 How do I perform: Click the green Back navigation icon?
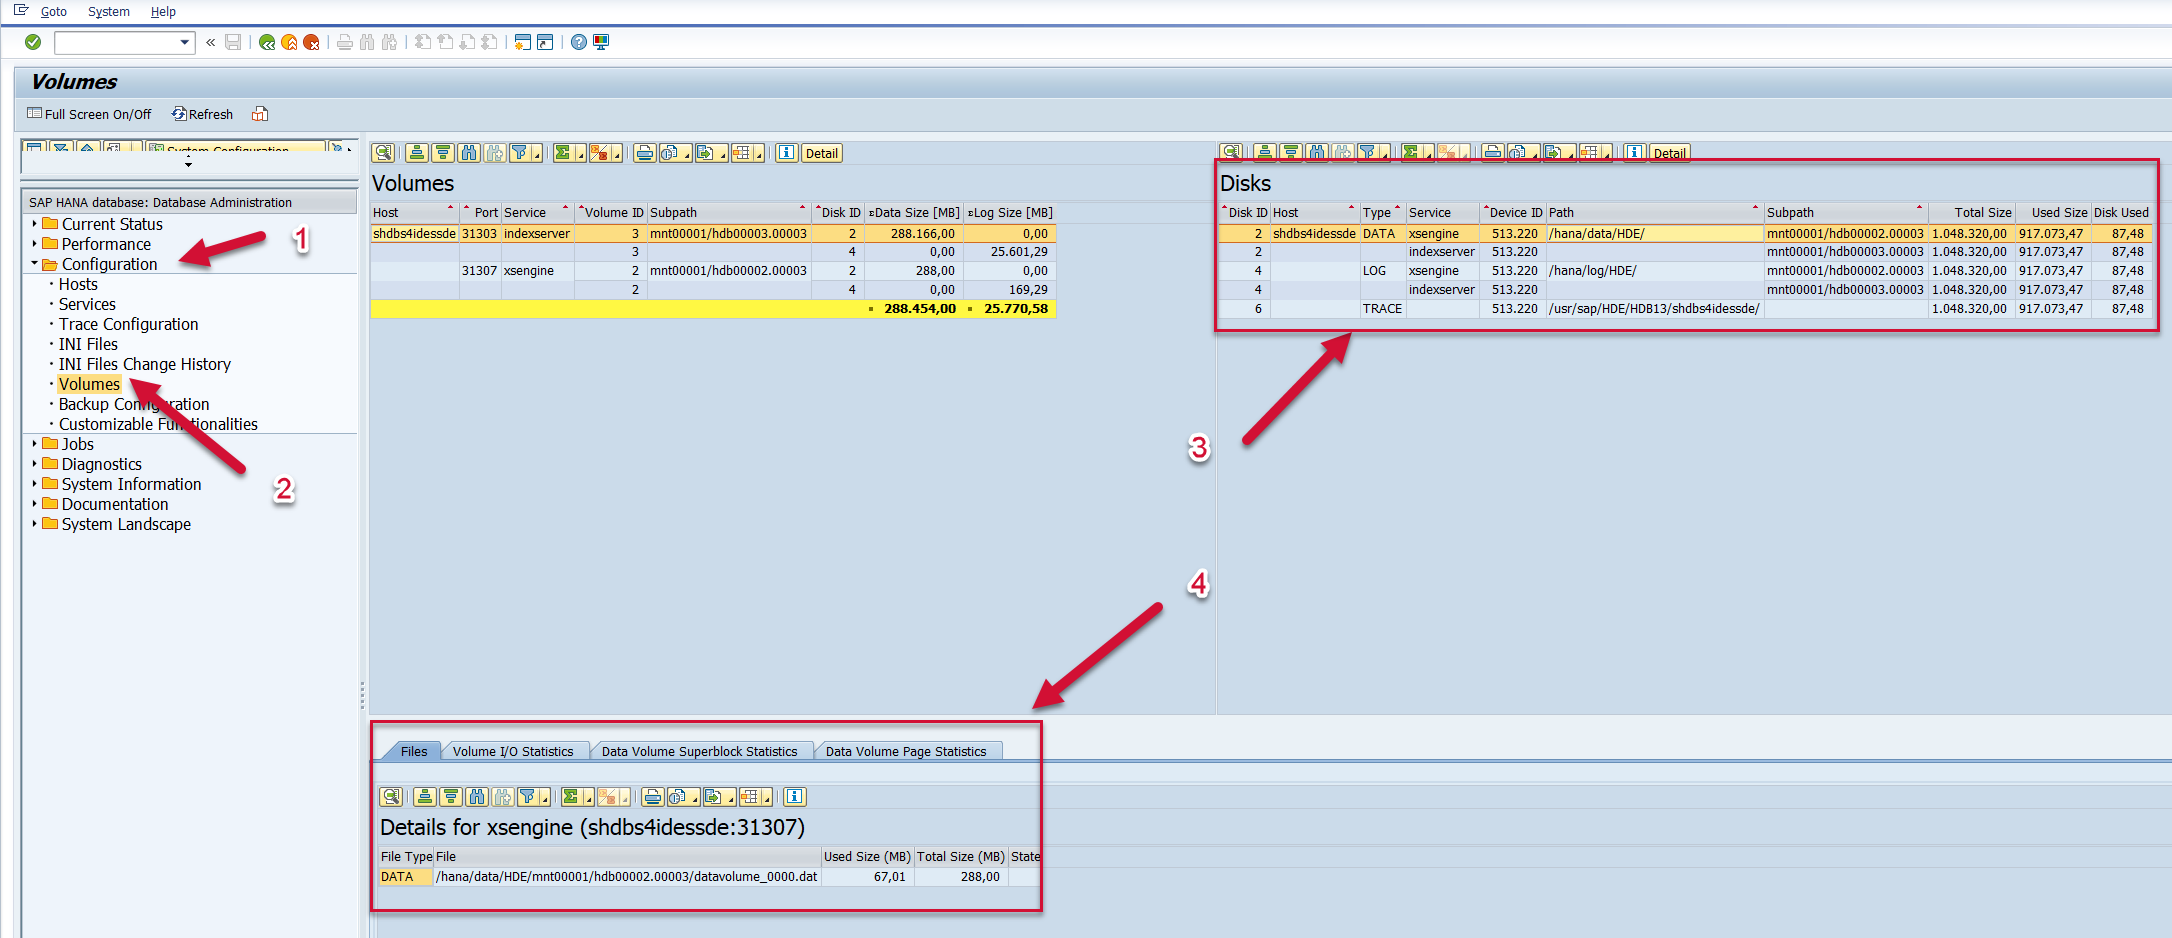[267, 42]
